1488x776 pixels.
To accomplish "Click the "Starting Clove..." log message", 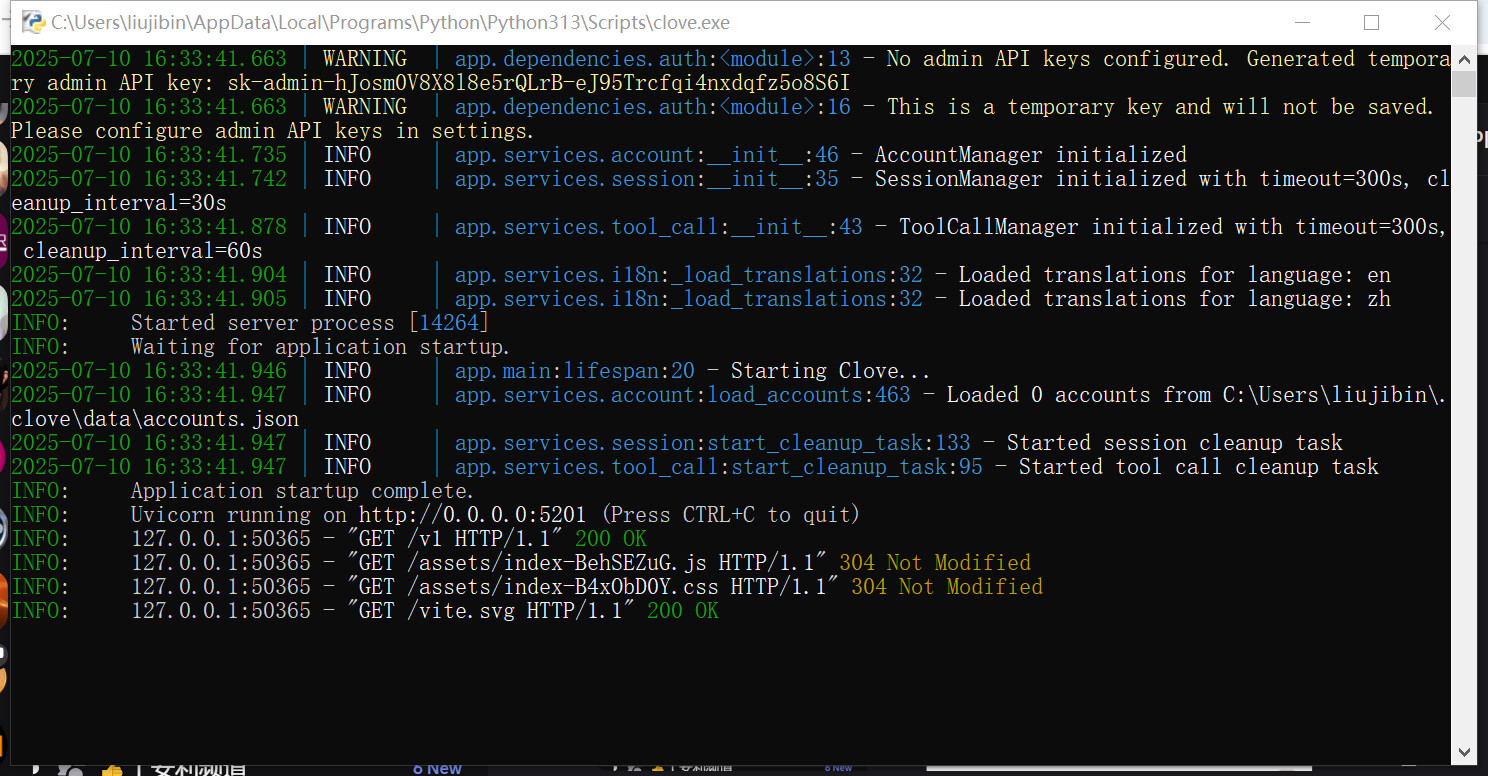I will click(x=830, y=371).
